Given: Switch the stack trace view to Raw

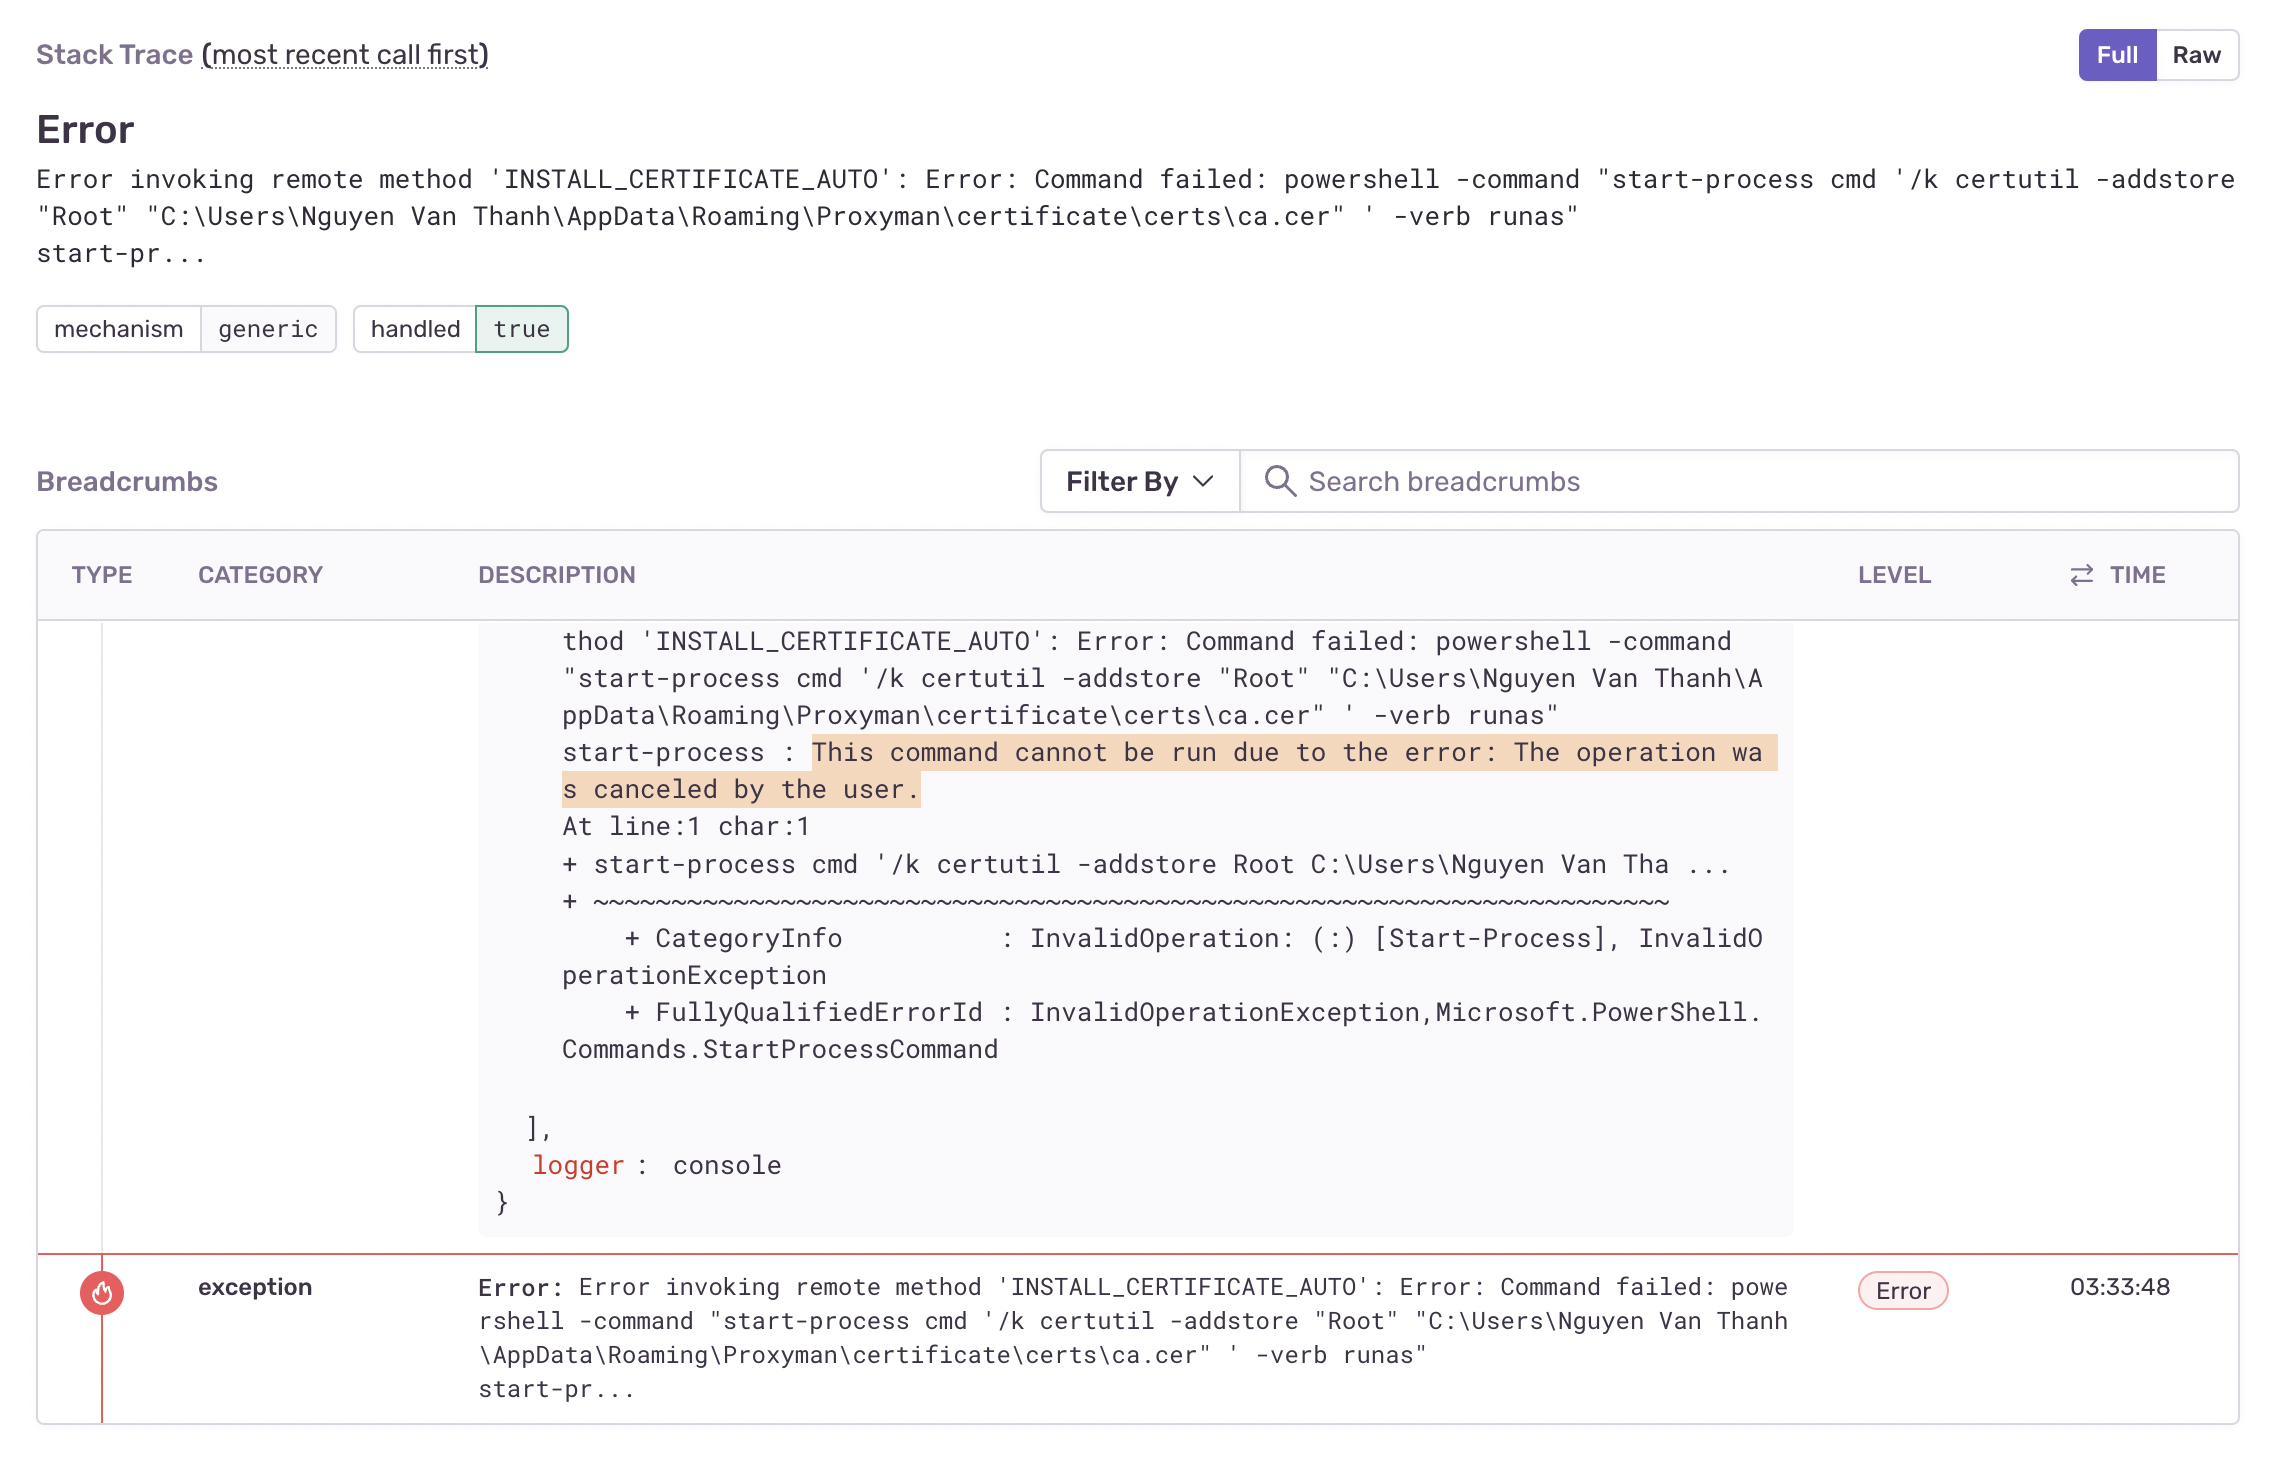Looking at the screenshot, I should point(2197,54).
